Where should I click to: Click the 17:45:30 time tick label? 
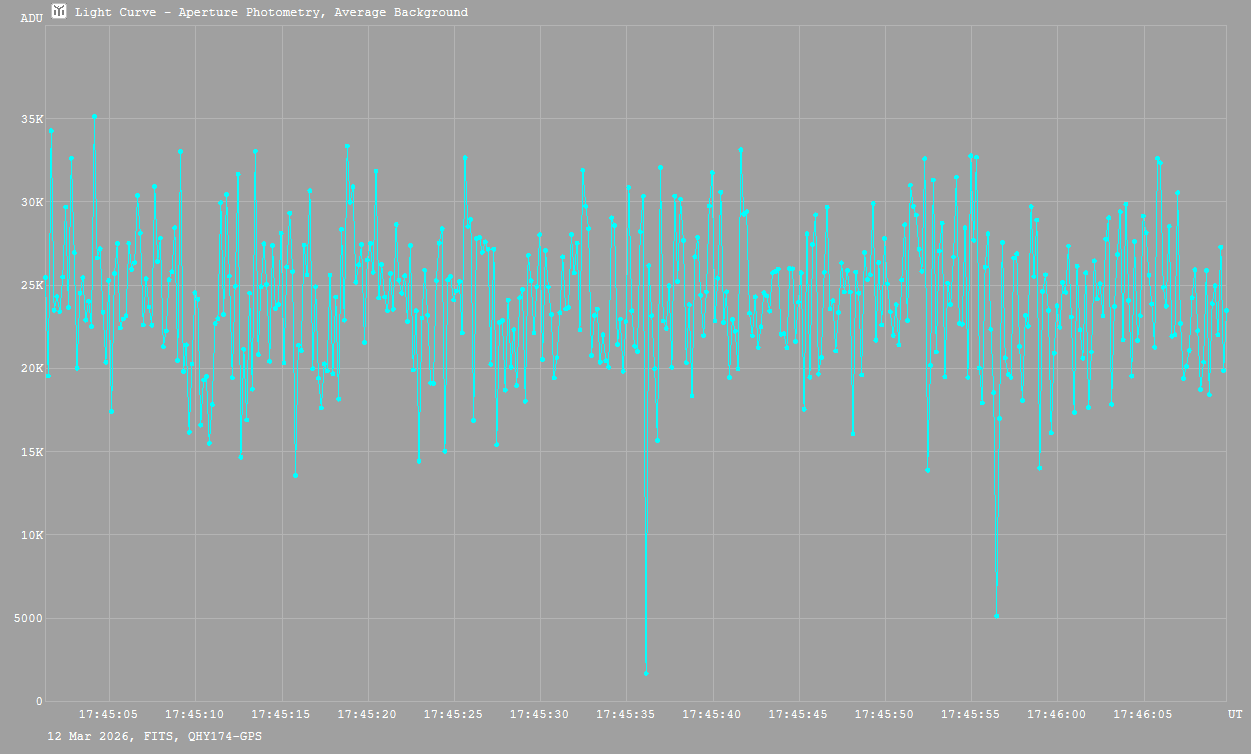(x=540, y=715)
